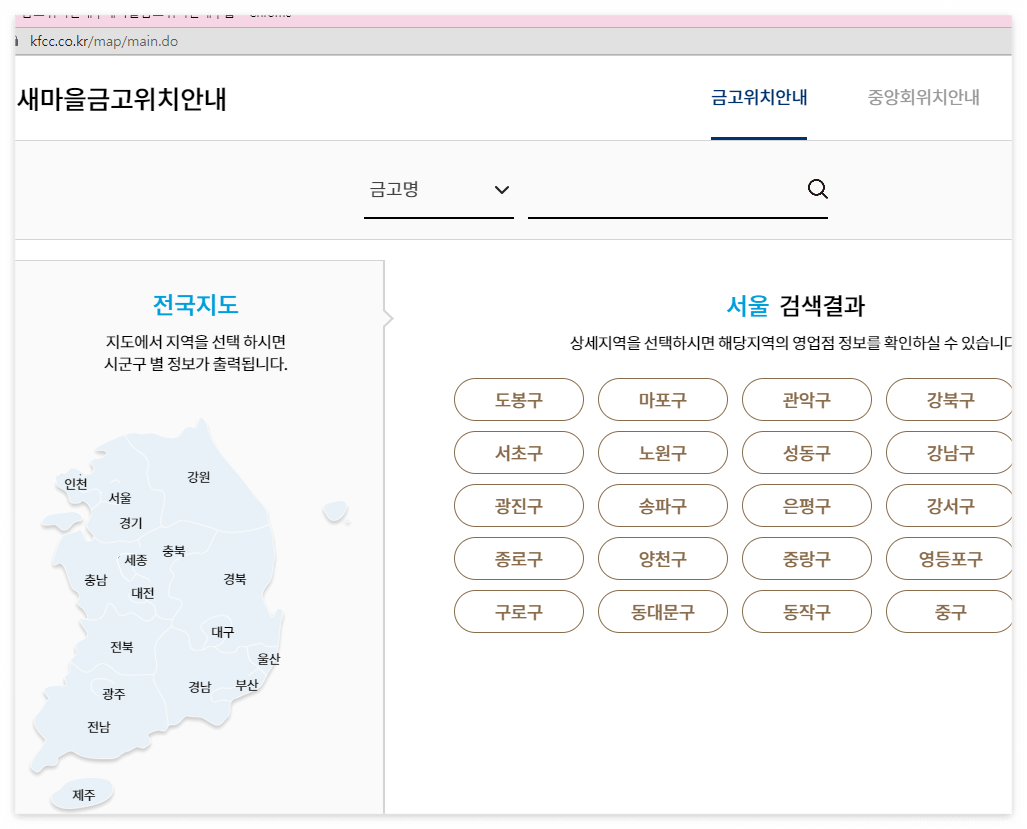Select 대구 area on the map

[x=222, y=634]
